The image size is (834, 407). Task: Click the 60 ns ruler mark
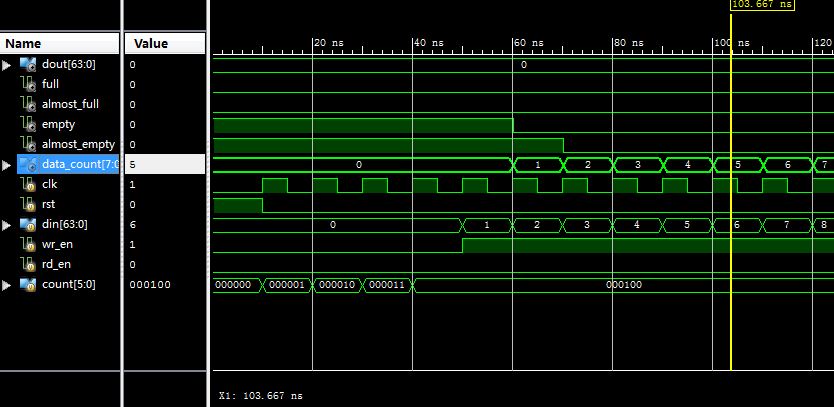tap(528, 43)
